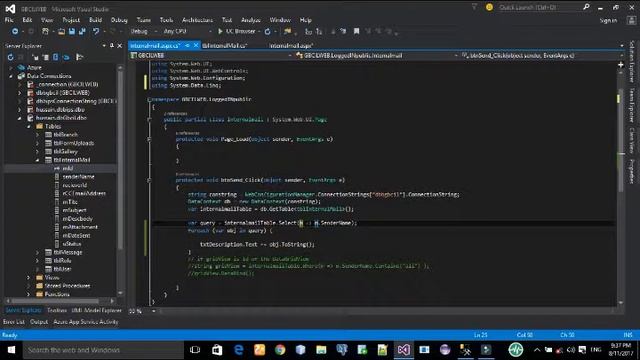
Task: Click the Navigate Backward toolbar icon
Action: pos(15,31)
